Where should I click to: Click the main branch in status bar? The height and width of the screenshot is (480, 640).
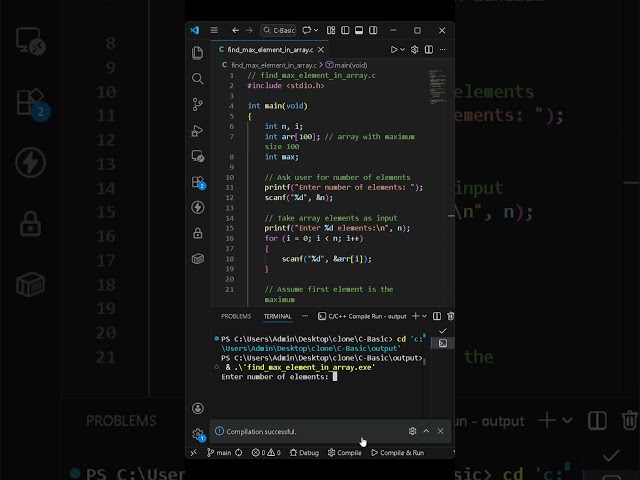219,452
